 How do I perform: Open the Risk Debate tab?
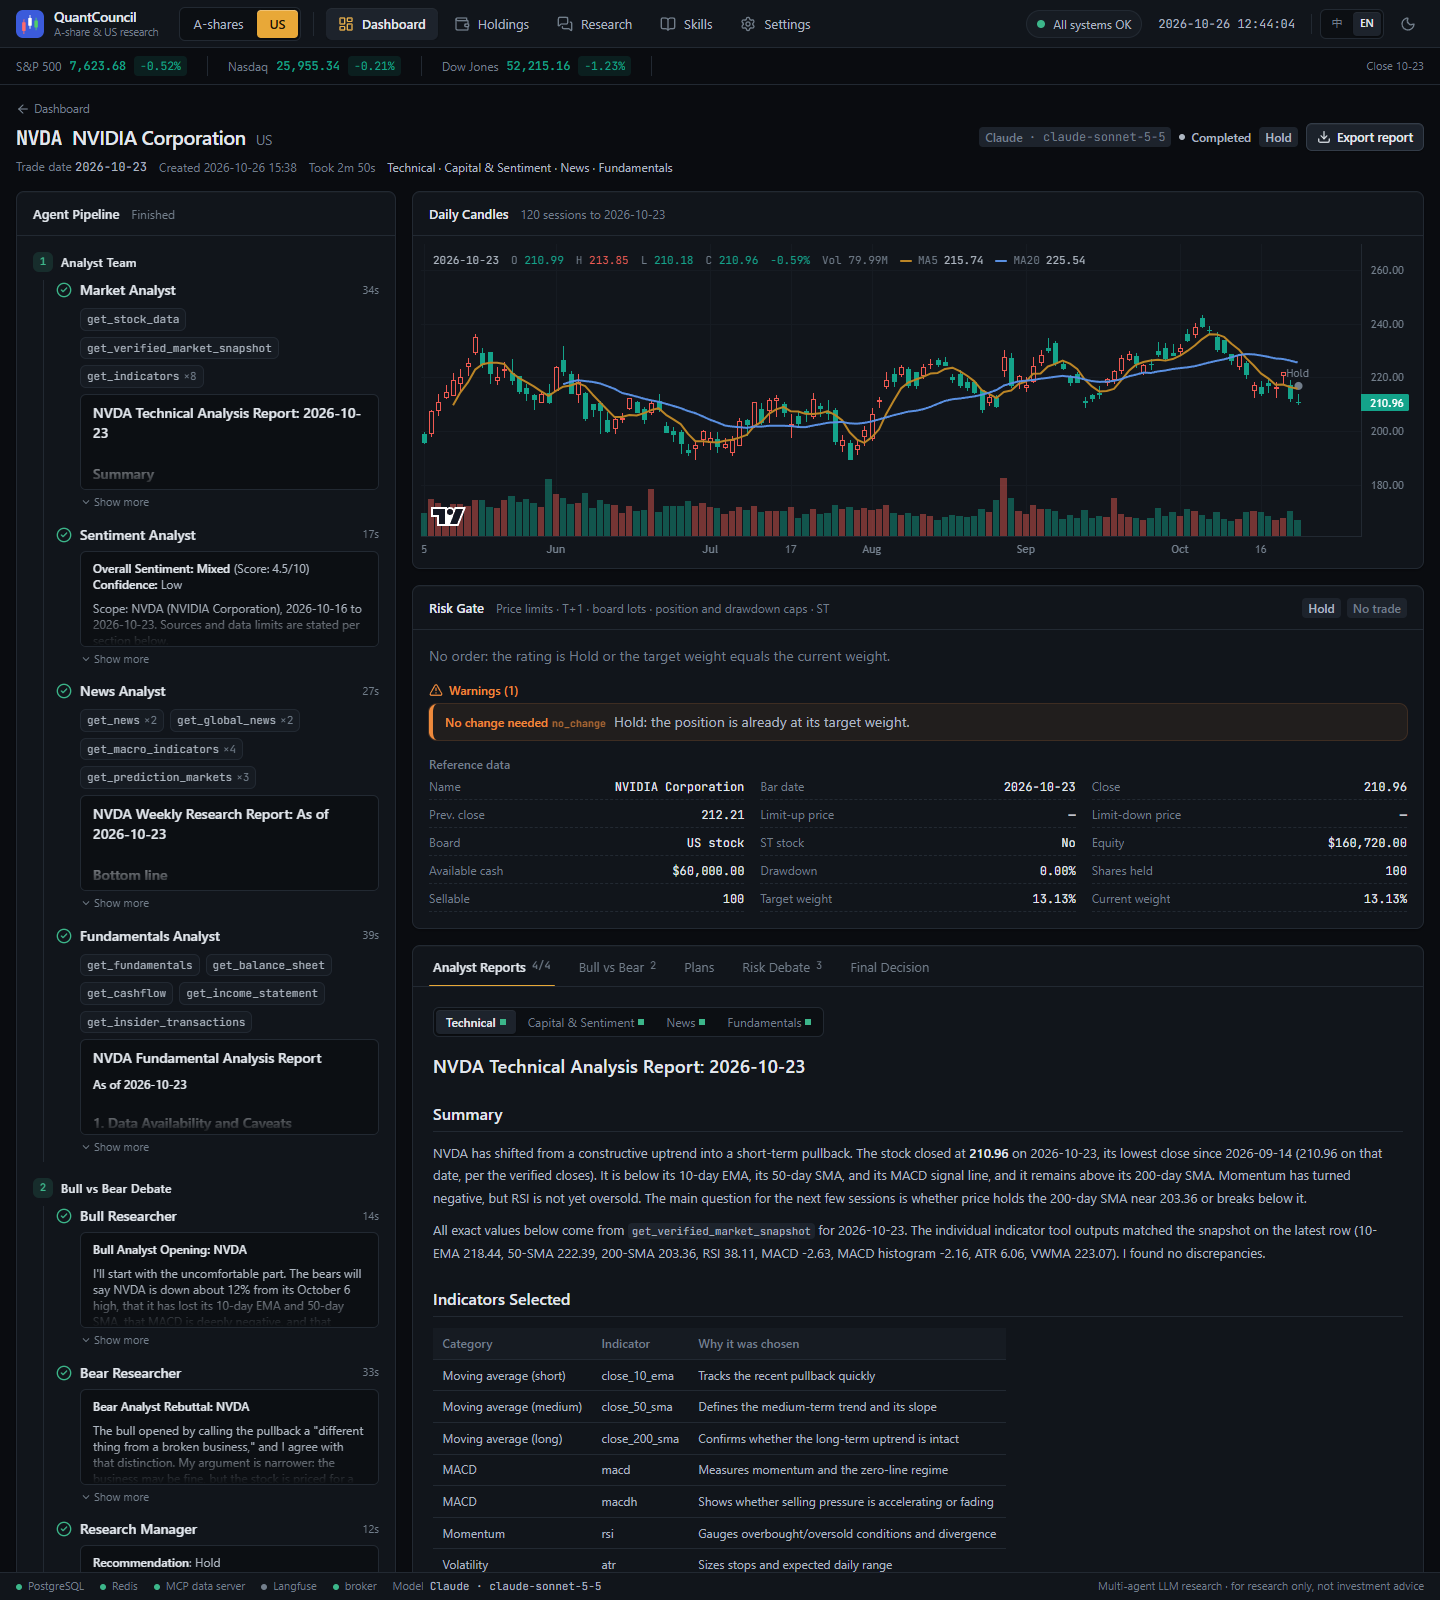click(782, 967)
